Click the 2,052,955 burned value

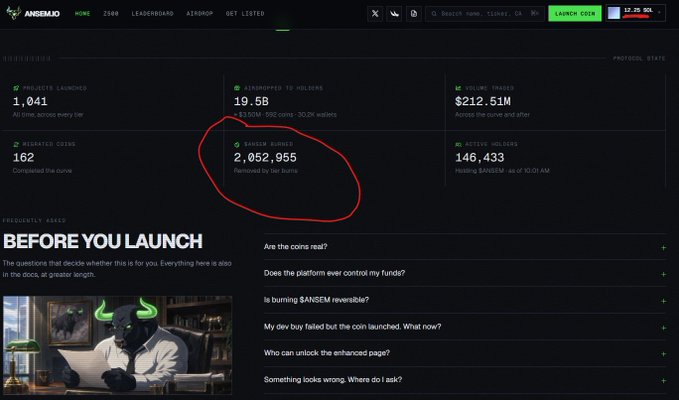[265, 158]
